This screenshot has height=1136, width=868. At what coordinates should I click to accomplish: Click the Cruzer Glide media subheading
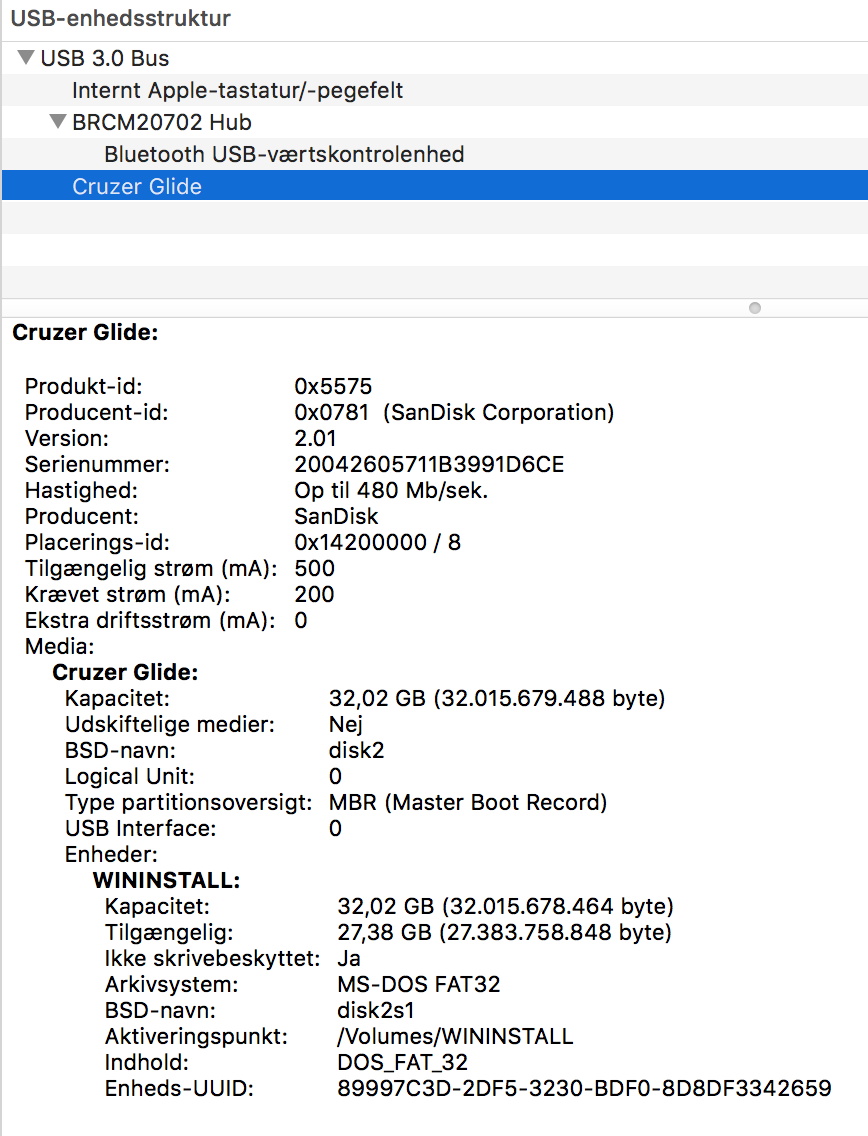pyautogui.click(x=125, y=672)
